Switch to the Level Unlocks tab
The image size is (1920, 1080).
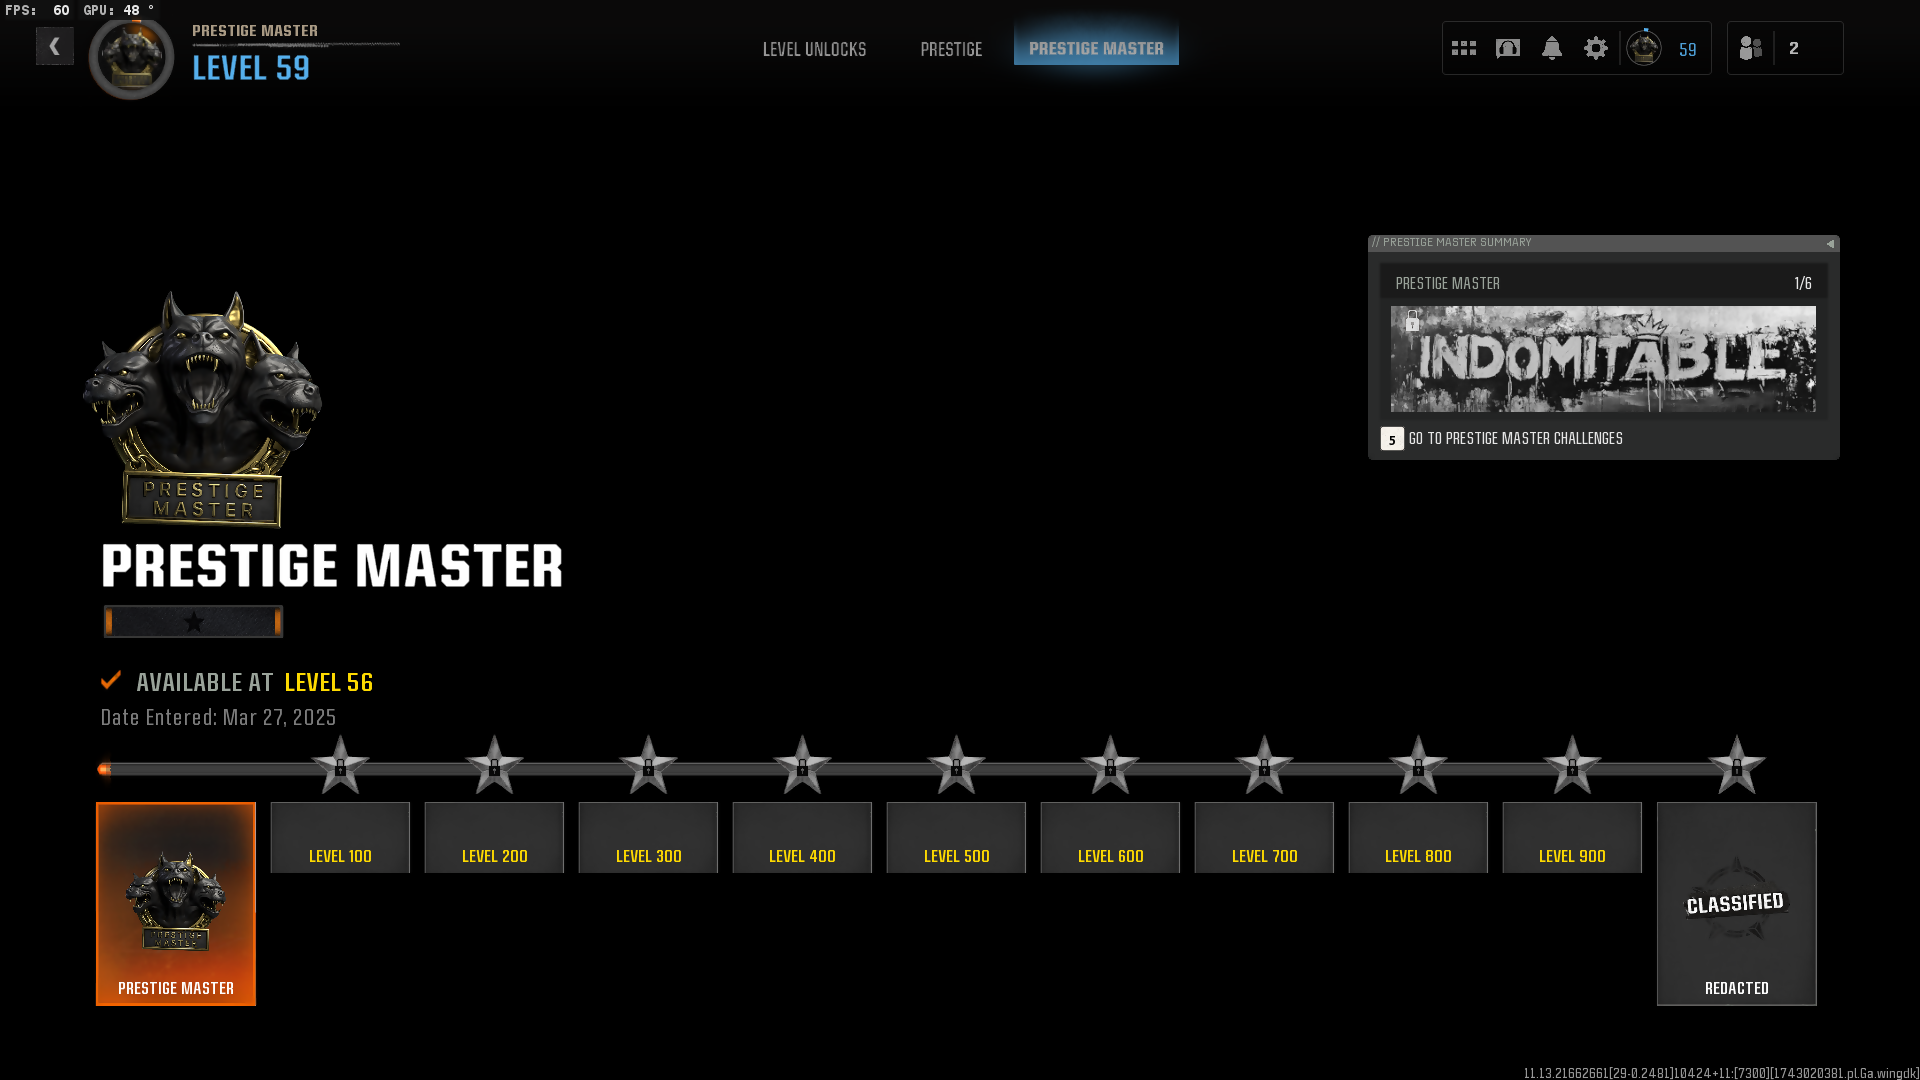[x=814, y=49]
